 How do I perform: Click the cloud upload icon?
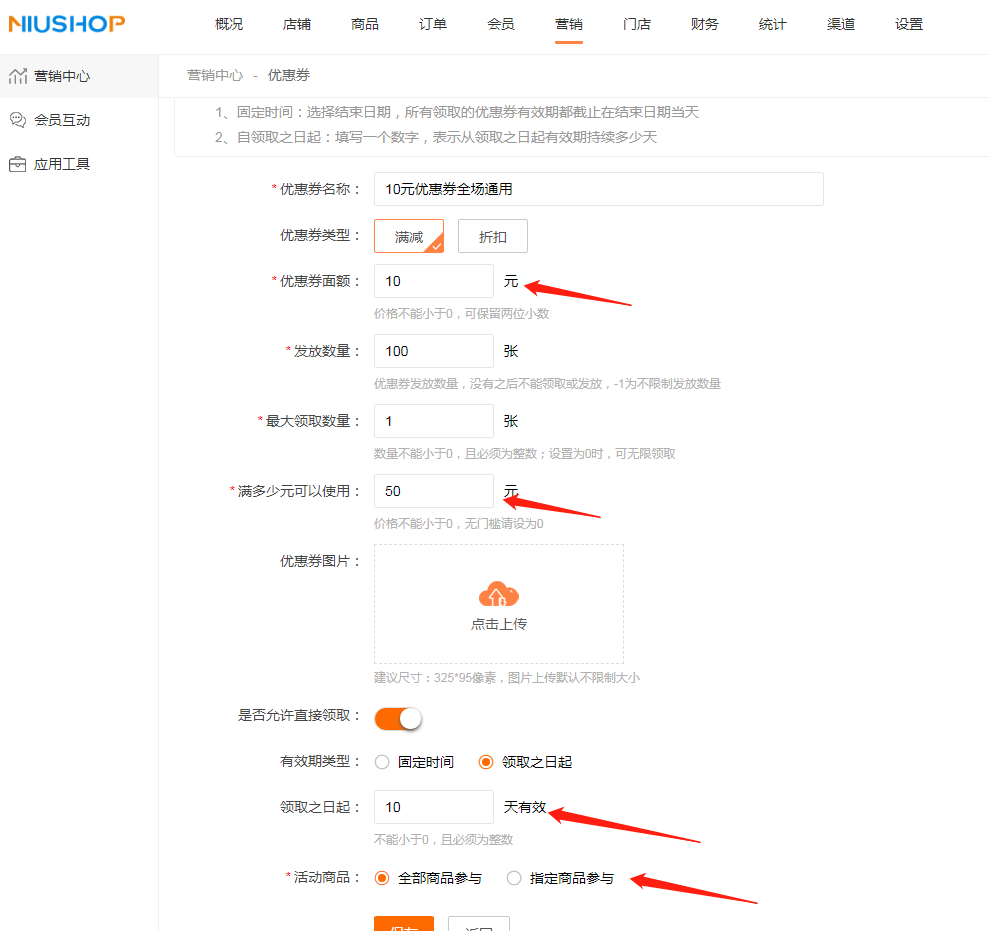[x=498, y=594]
